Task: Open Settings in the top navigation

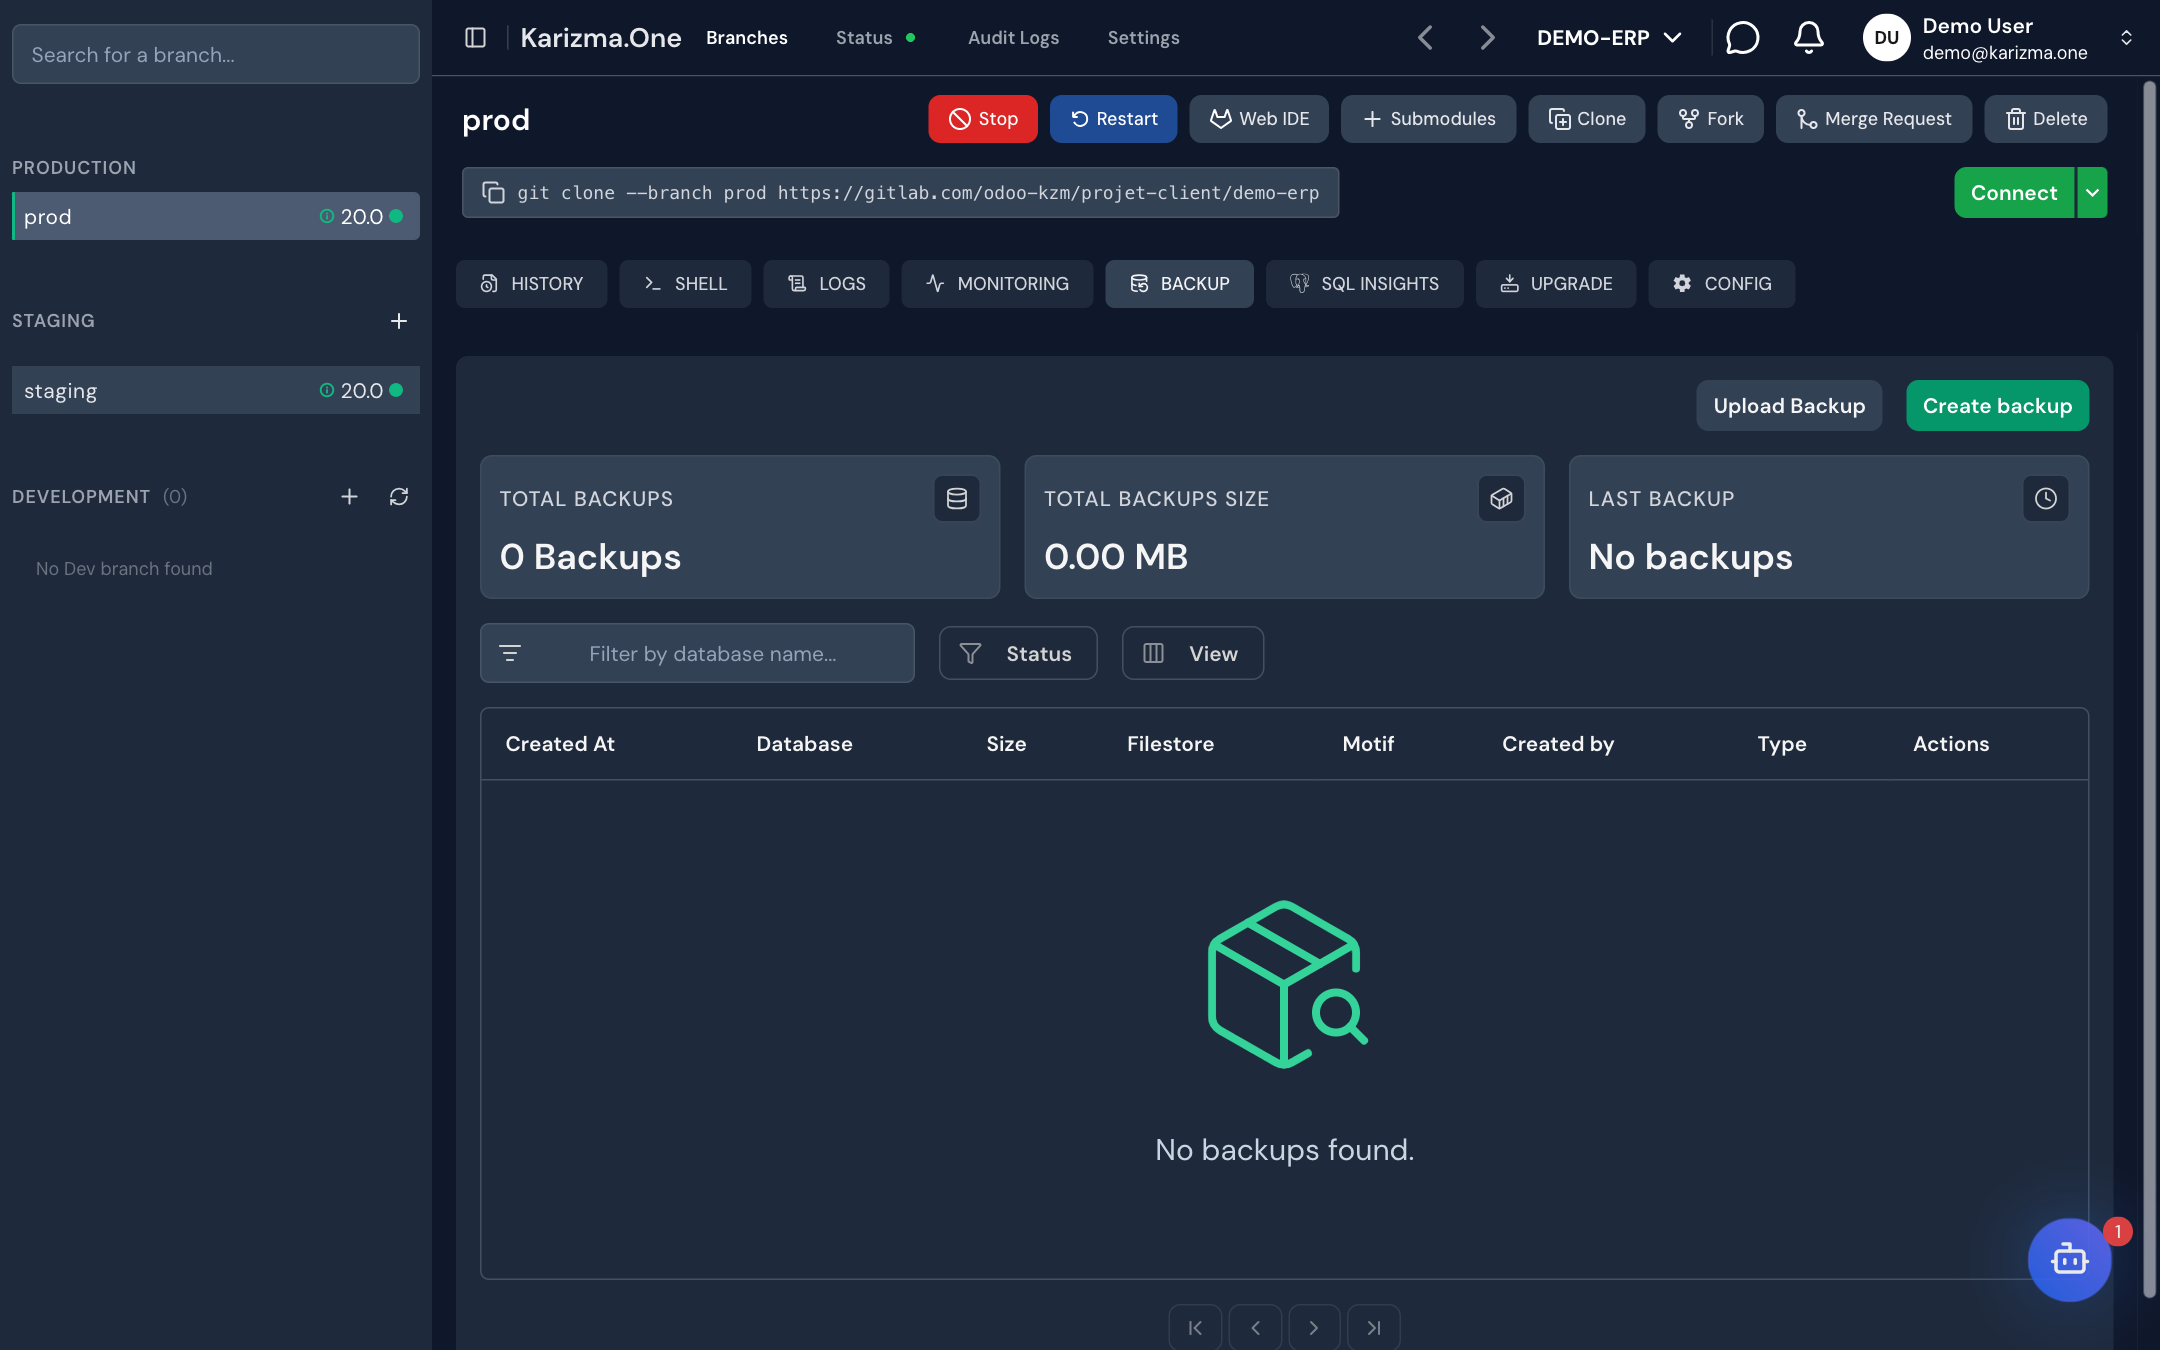Action: click(x=1143, y=38)
